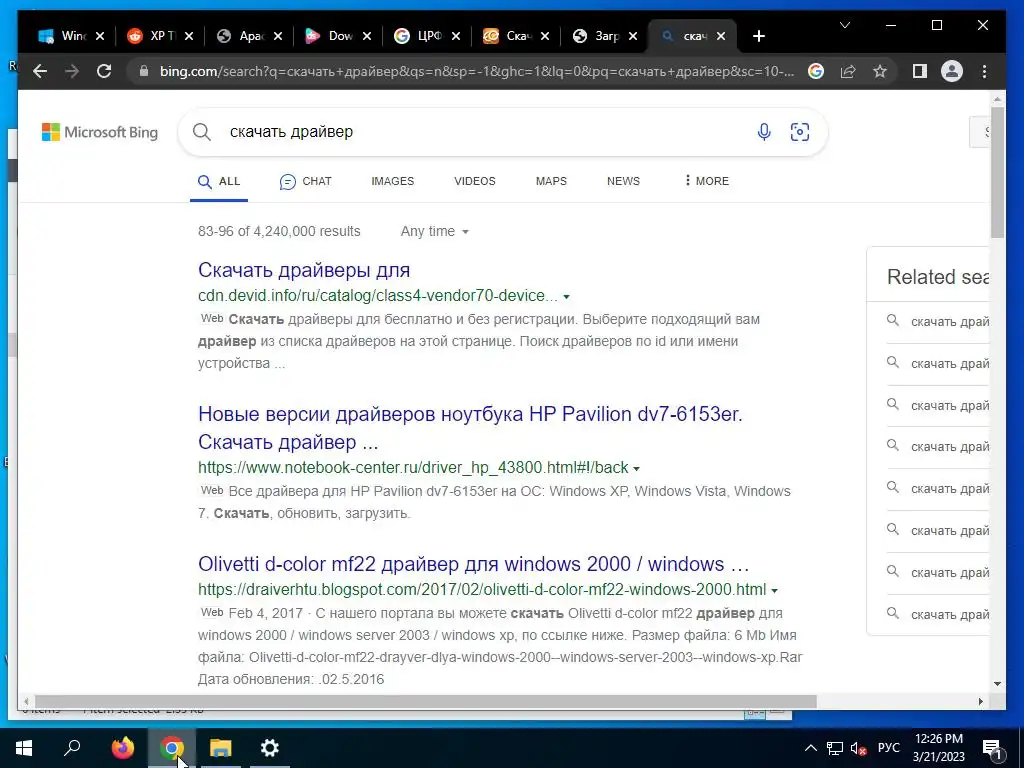Click the Chrome back arrow
The width and height of the screenshot is (1024, 768).
40,71
